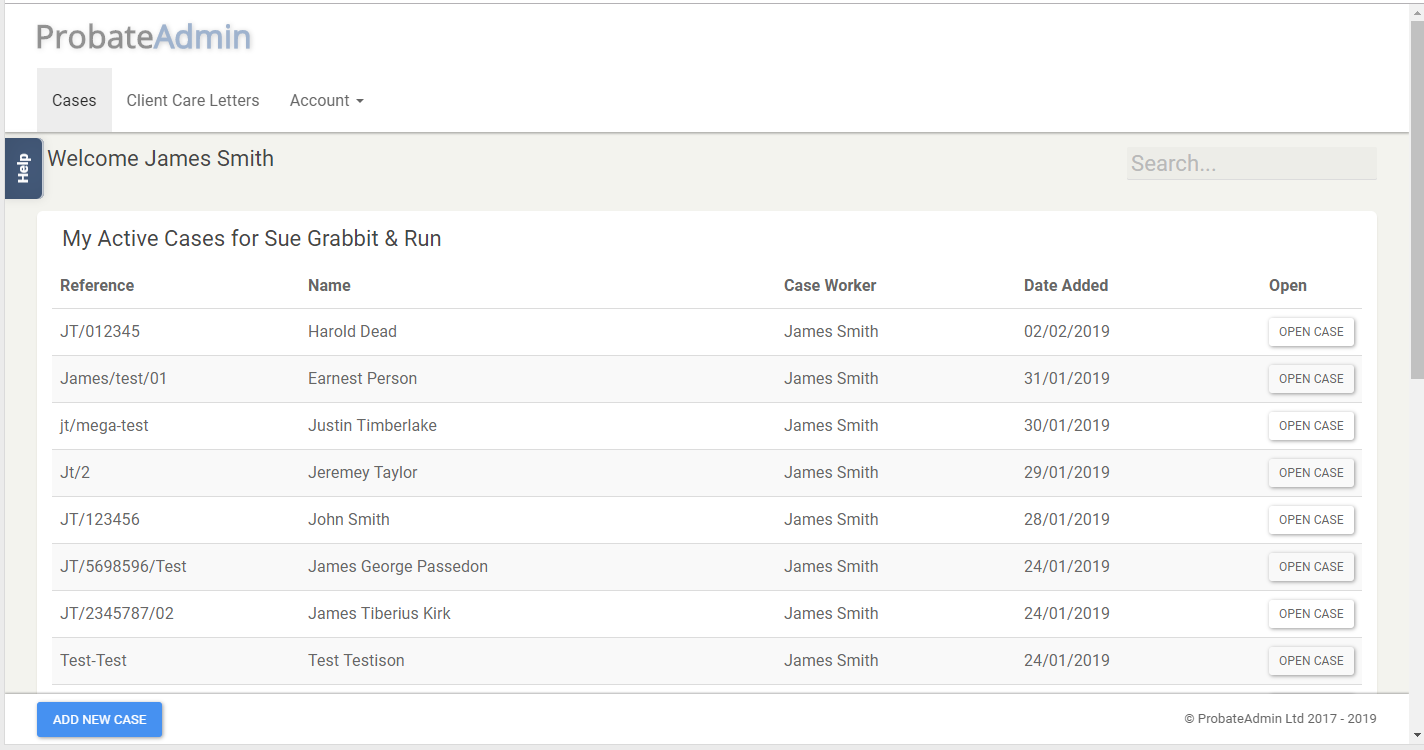Viewport: 1424px width, 750px height.
Task: Open case for Harold Dead
Action: click(1311, 332)
